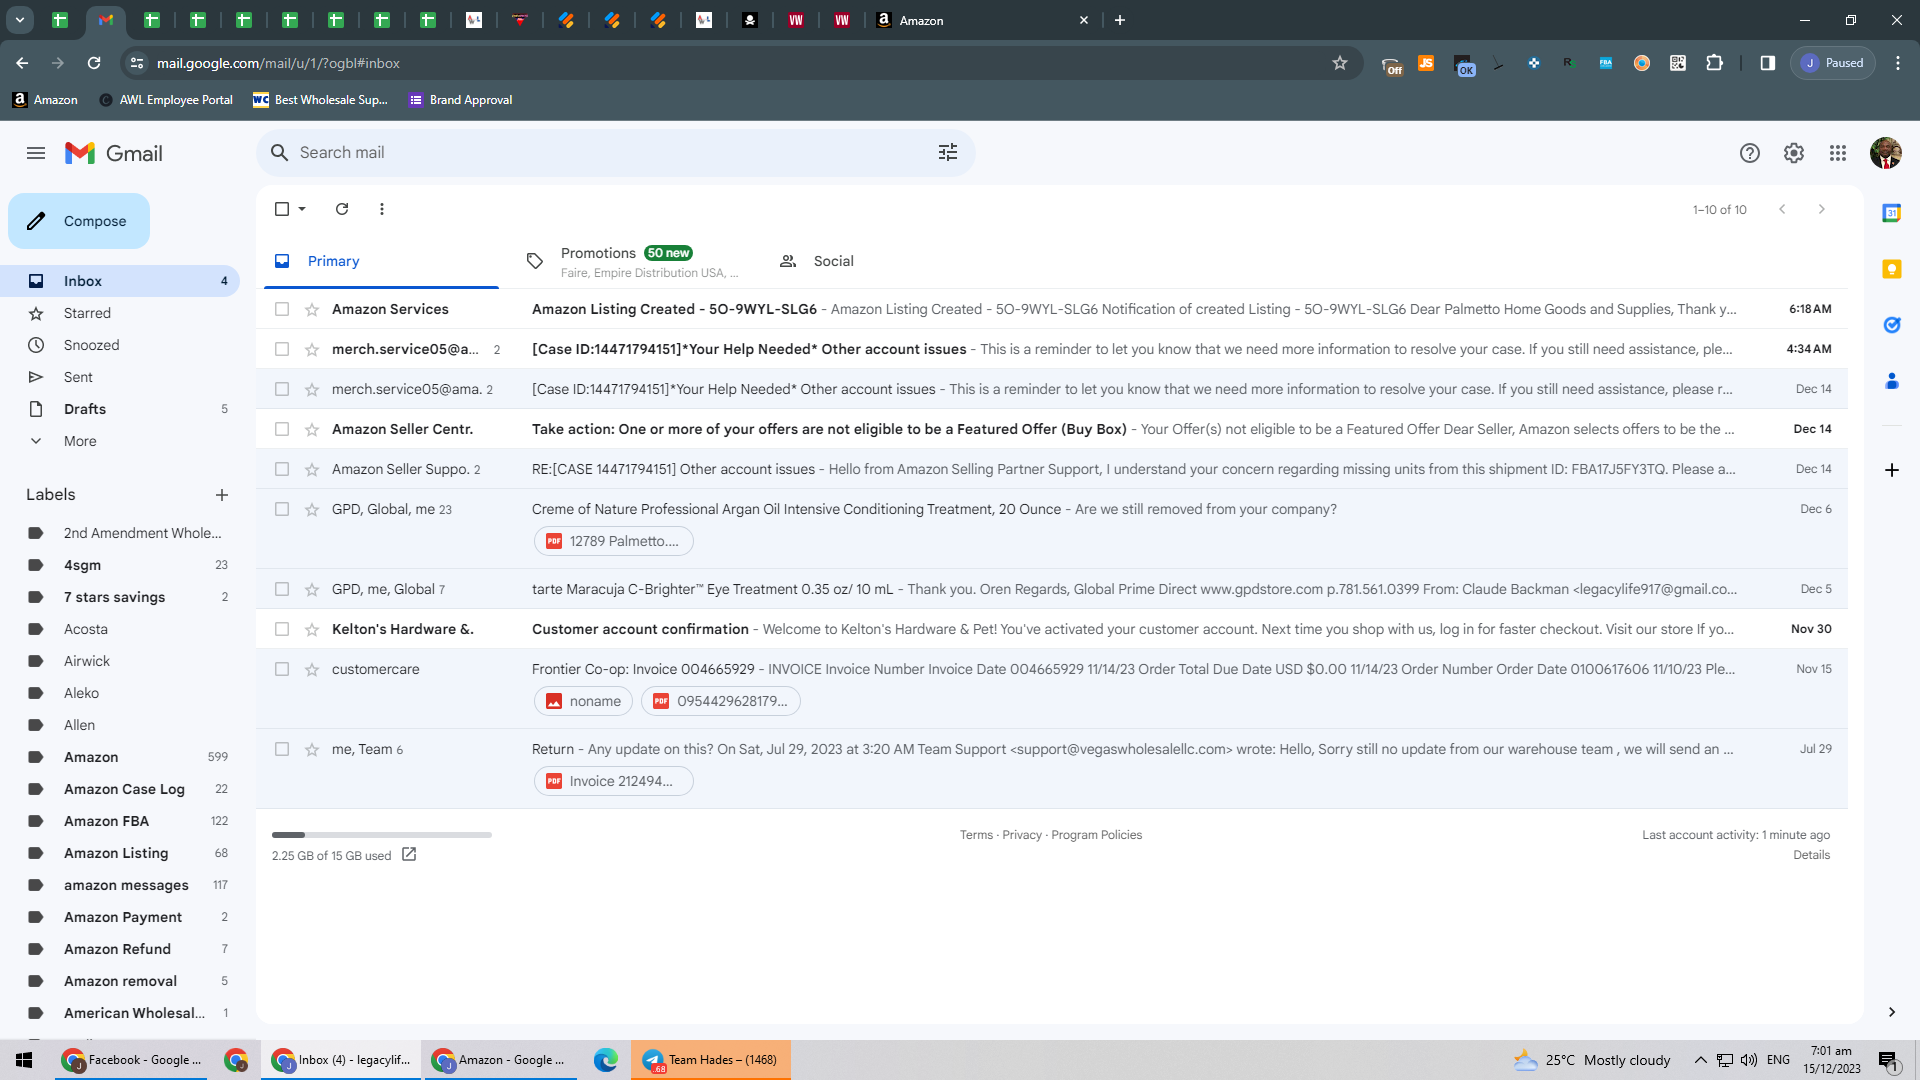
Task: Select the me, Team email checkbox
Action: tap(282, 749)
